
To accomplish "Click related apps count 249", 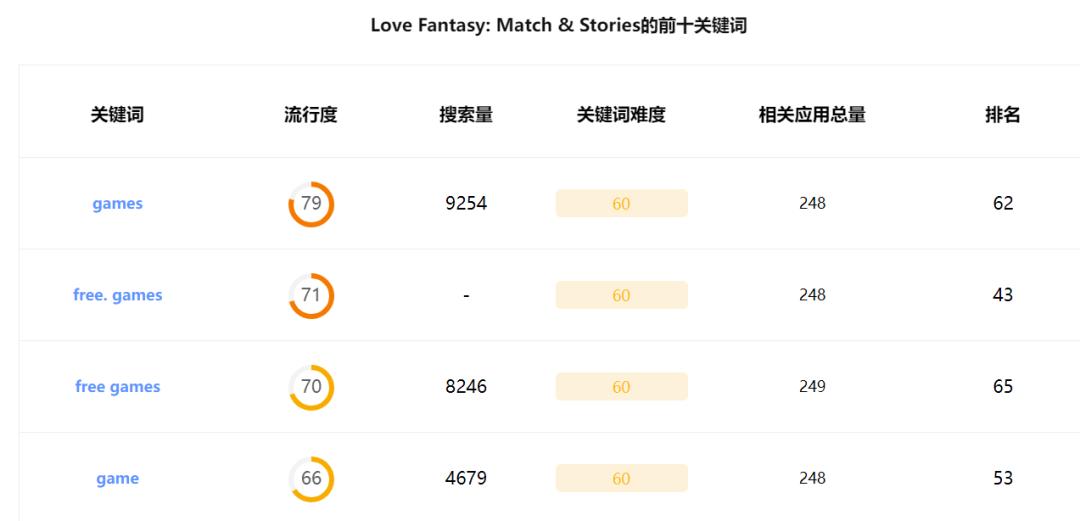I will pyautogui.click(x=812, y=387).
